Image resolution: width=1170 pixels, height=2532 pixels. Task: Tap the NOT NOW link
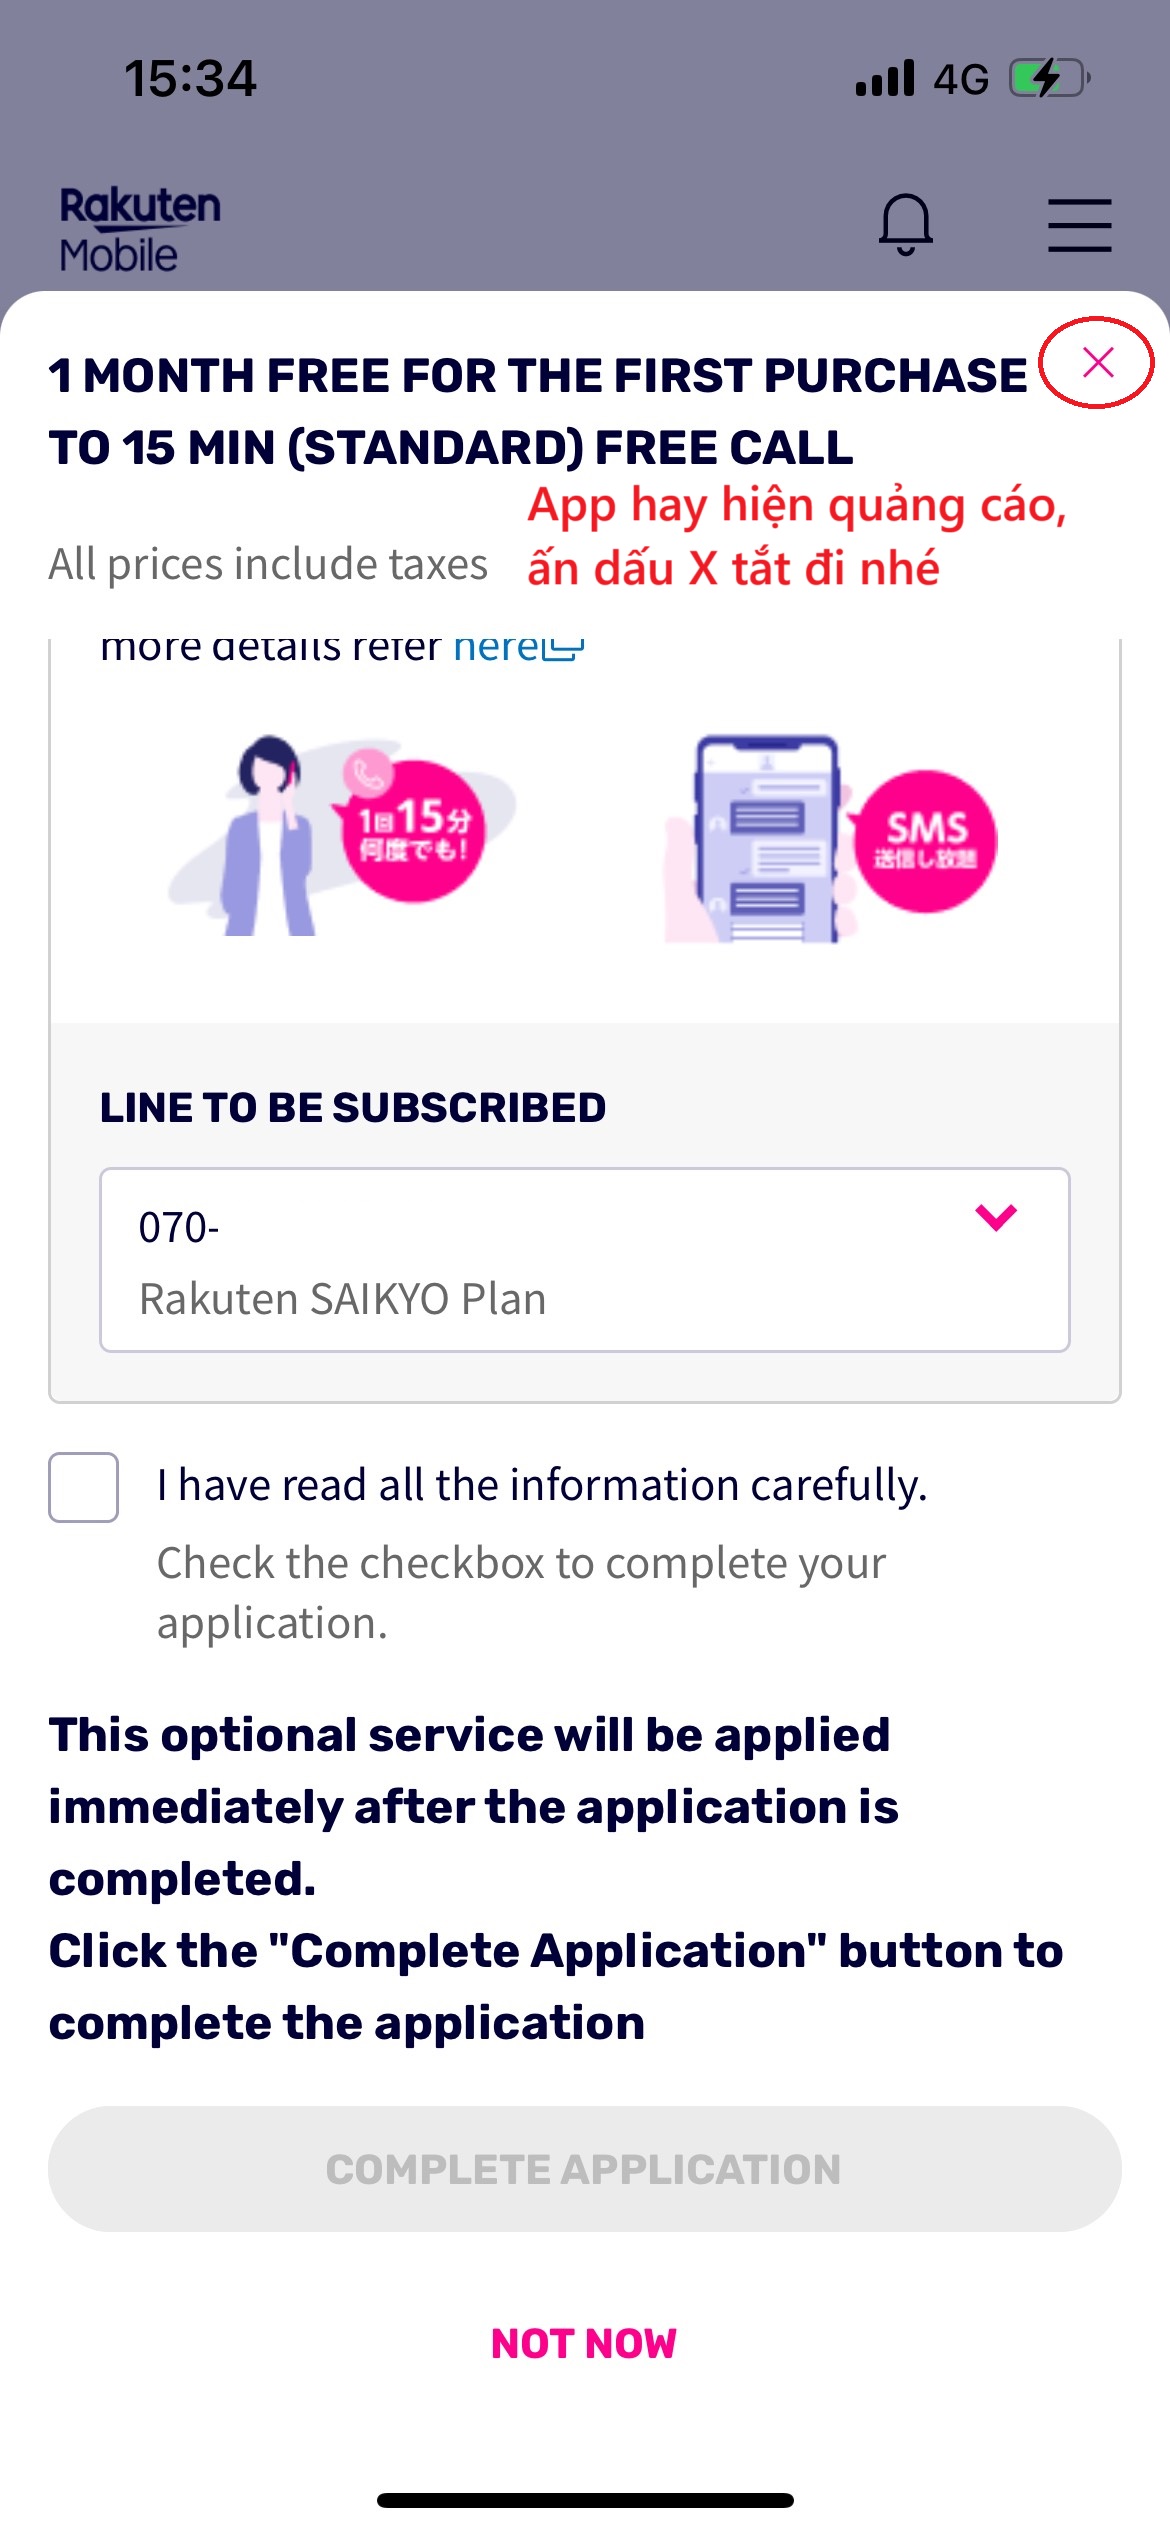[x=584, y=2344]
